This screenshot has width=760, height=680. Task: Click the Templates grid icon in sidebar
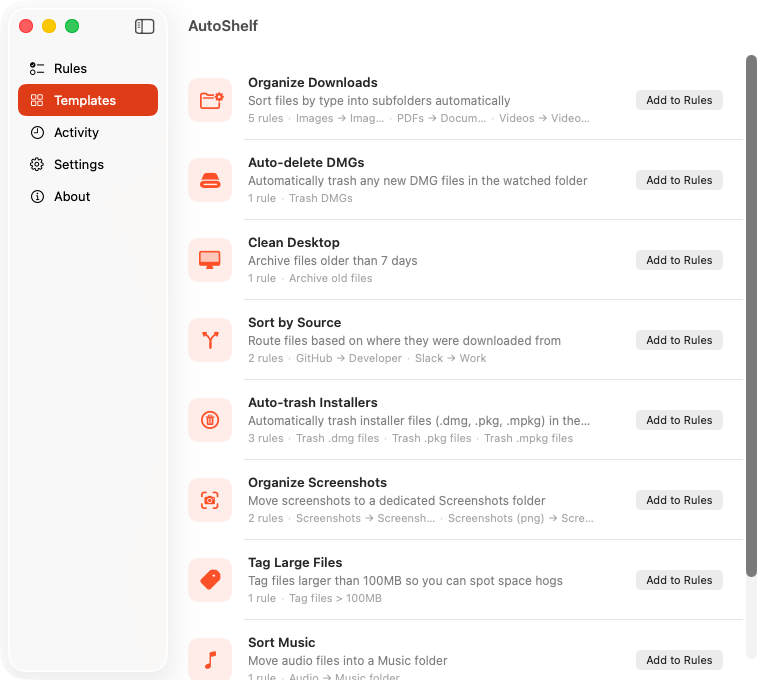coord(37,100)
